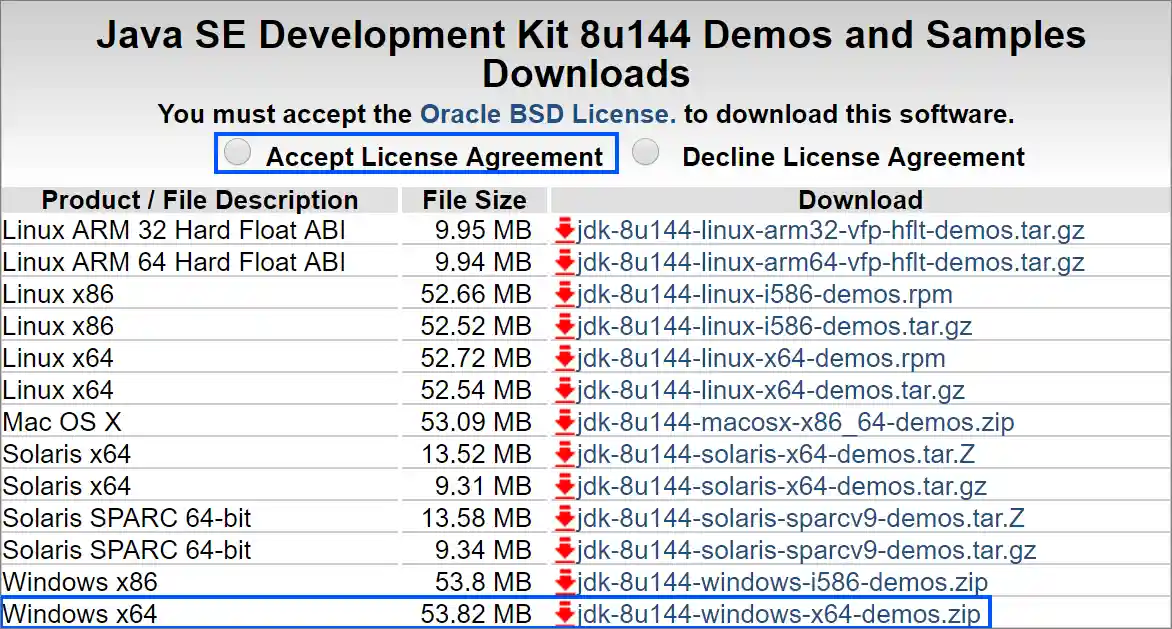Open the Oracle BSD License link
This screenshot has width=1172, height=629.
[x=547, y=114]
